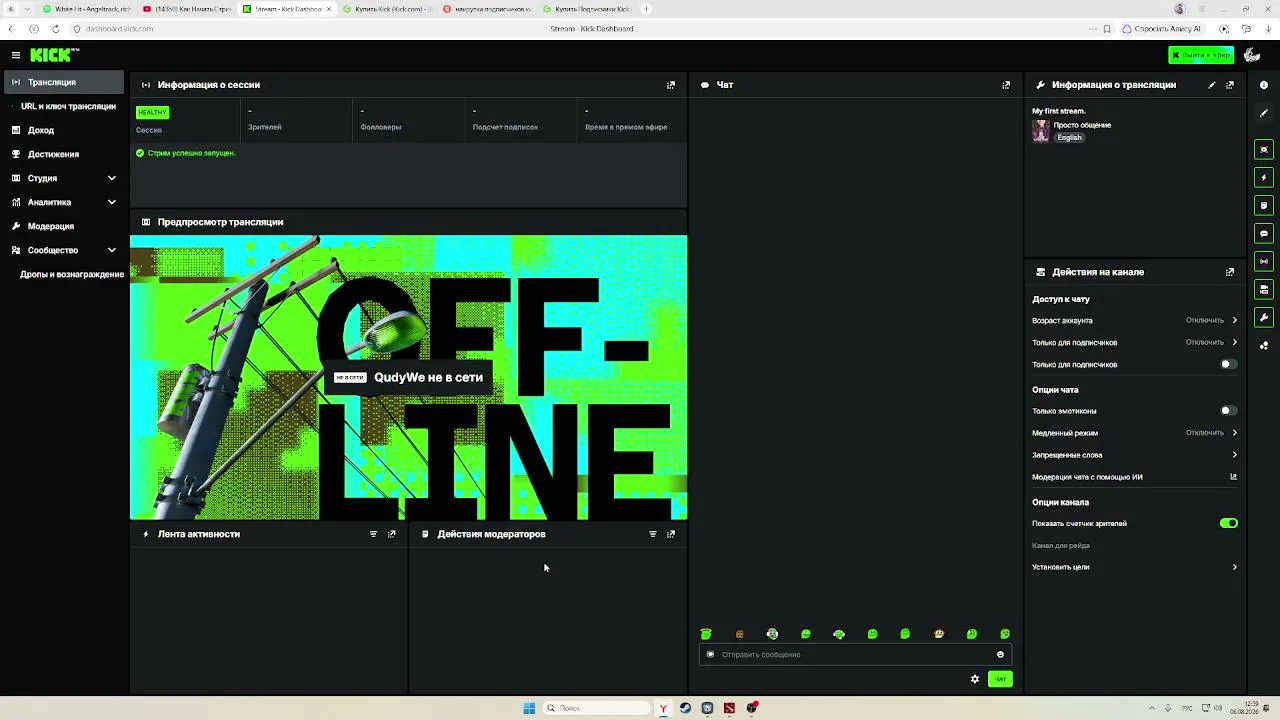Viewport: 1280px width, 720px height.
Task: Pop out the Информация о трансляции panel
Action: (x=1230, y=85)
